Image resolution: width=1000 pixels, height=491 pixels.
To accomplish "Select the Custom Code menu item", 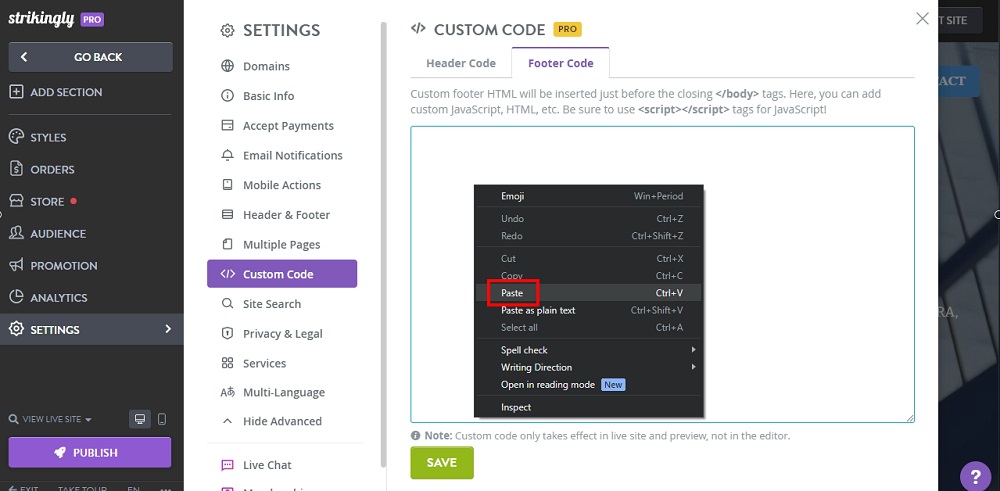I will (x=282, y=274).
